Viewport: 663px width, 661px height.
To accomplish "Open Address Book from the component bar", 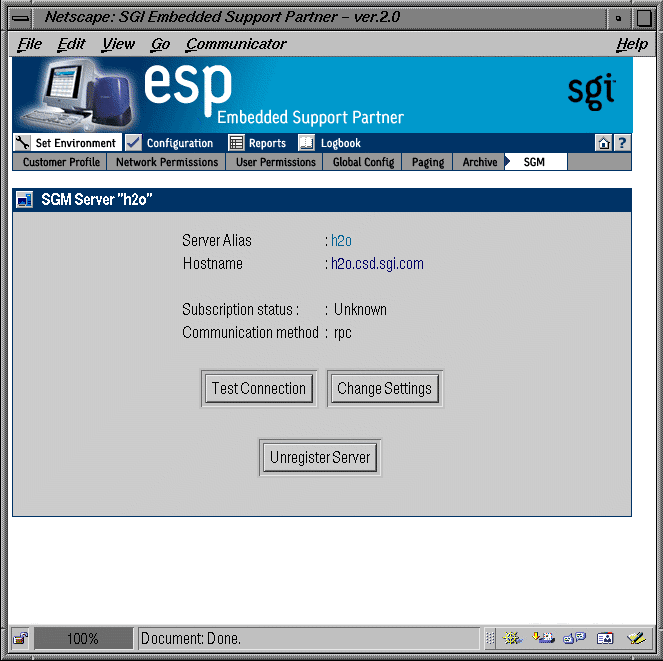I will point(605,637).
